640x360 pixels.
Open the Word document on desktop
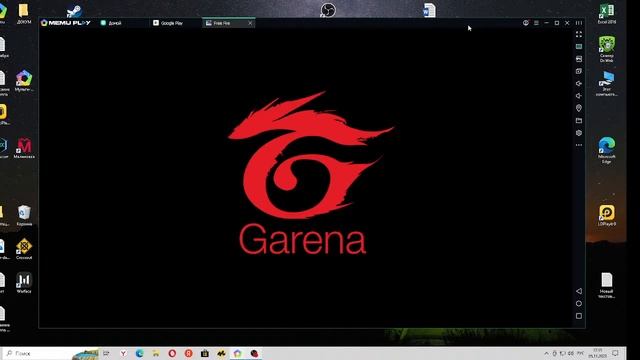[429, 10]
